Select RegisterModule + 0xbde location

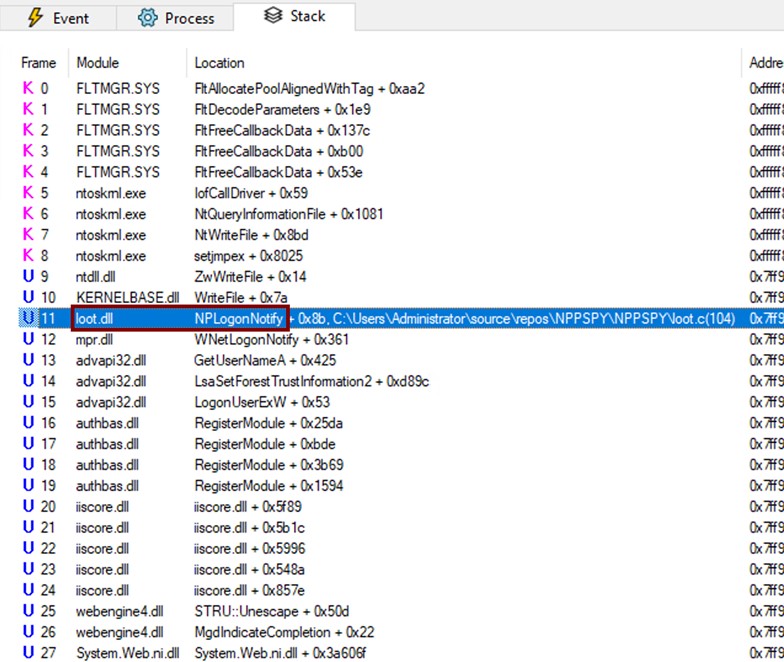pyautogui.click(x=264, y=444)
